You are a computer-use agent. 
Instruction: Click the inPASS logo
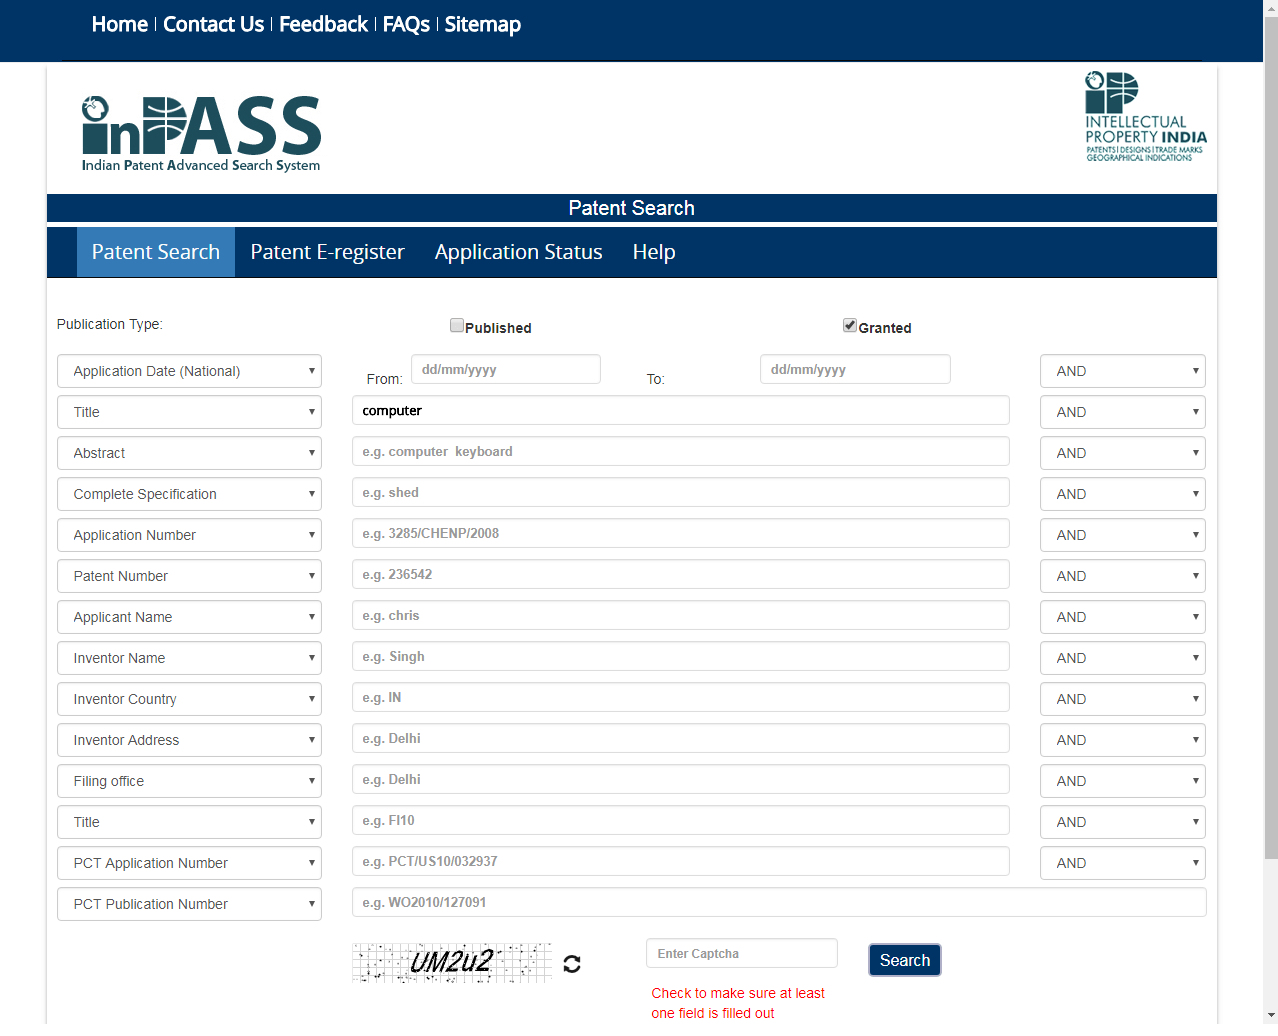(200, 130)
